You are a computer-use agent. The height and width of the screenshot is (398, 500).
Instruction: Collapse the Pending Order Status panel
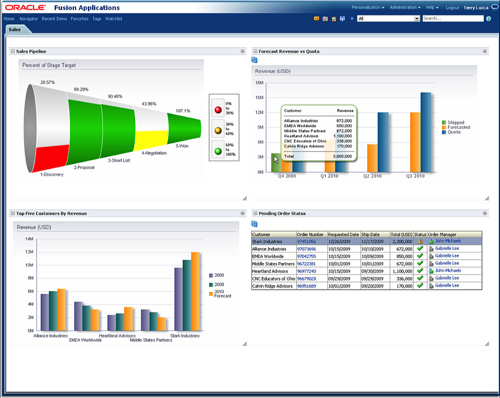pos(255,213)
